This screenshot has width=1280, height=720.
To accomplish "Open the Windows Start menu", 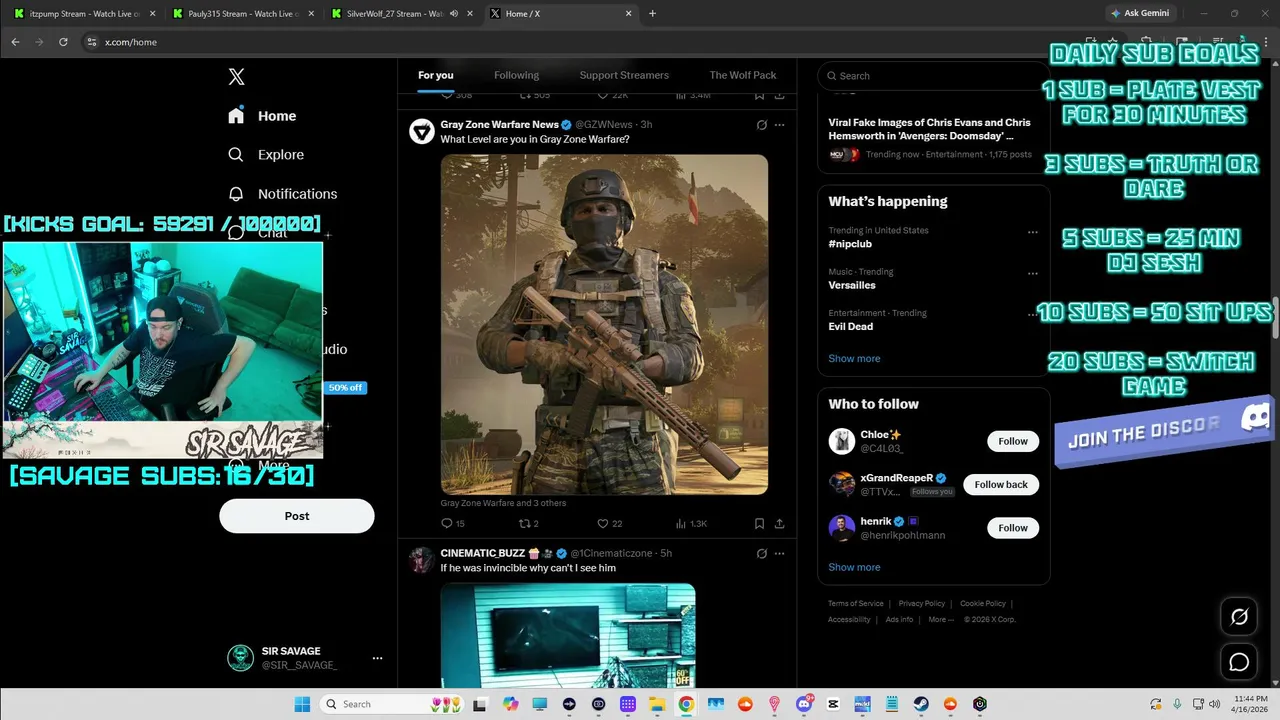I will (302, 704).
